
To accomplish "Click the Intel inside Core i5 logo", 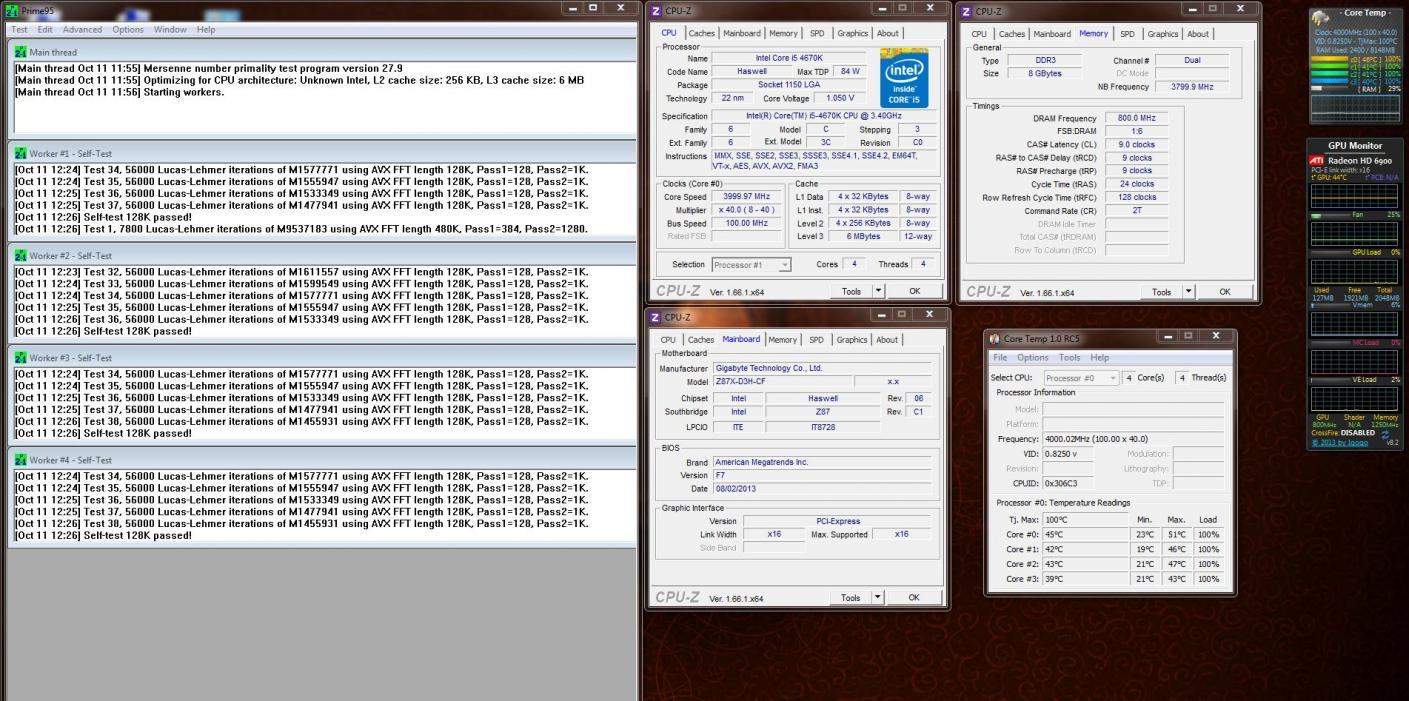I will click(x=906, y=77).
